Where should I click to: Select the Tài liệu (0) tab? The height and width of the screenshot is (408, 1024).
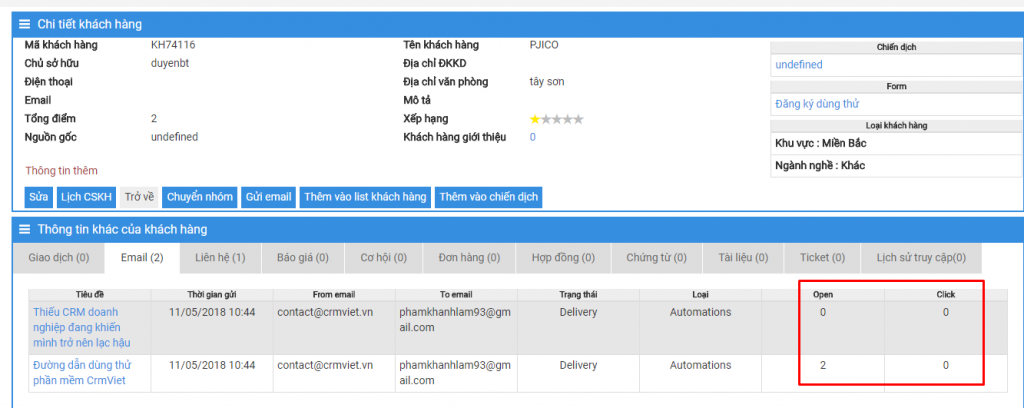click(x=743, y=258)
